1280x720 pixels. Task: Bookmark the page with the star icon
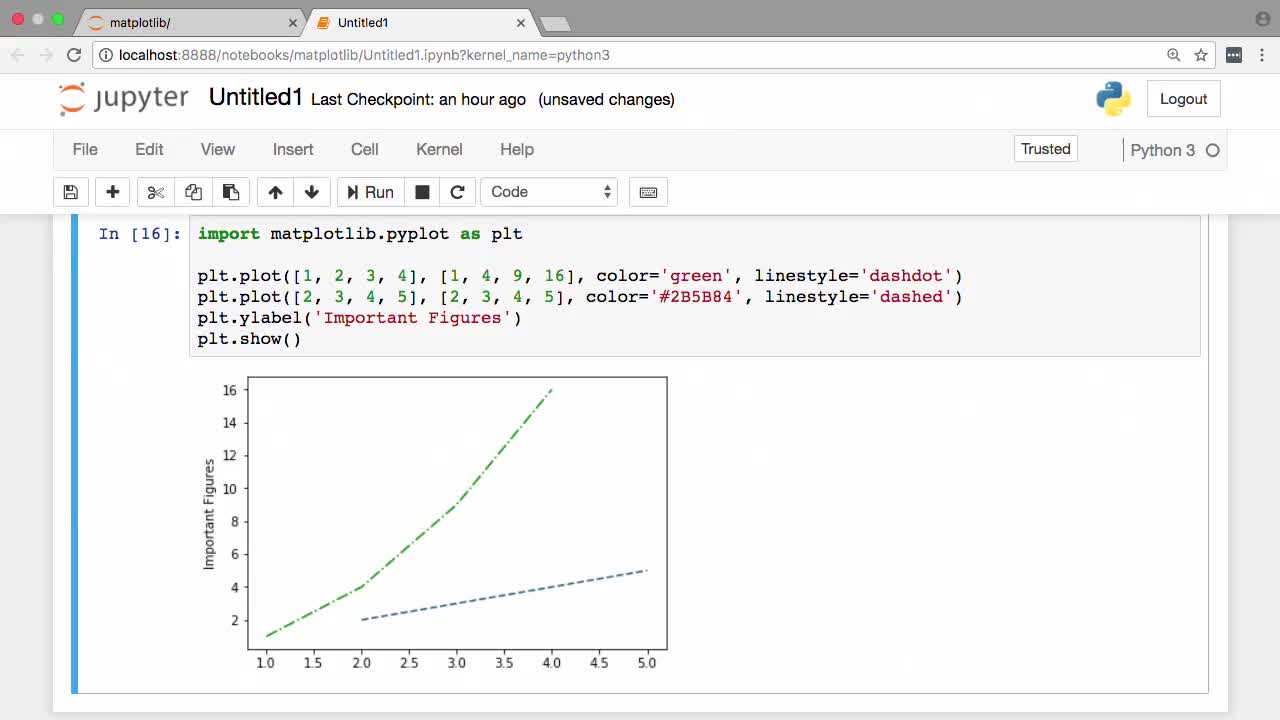[x=1200, y=55]
